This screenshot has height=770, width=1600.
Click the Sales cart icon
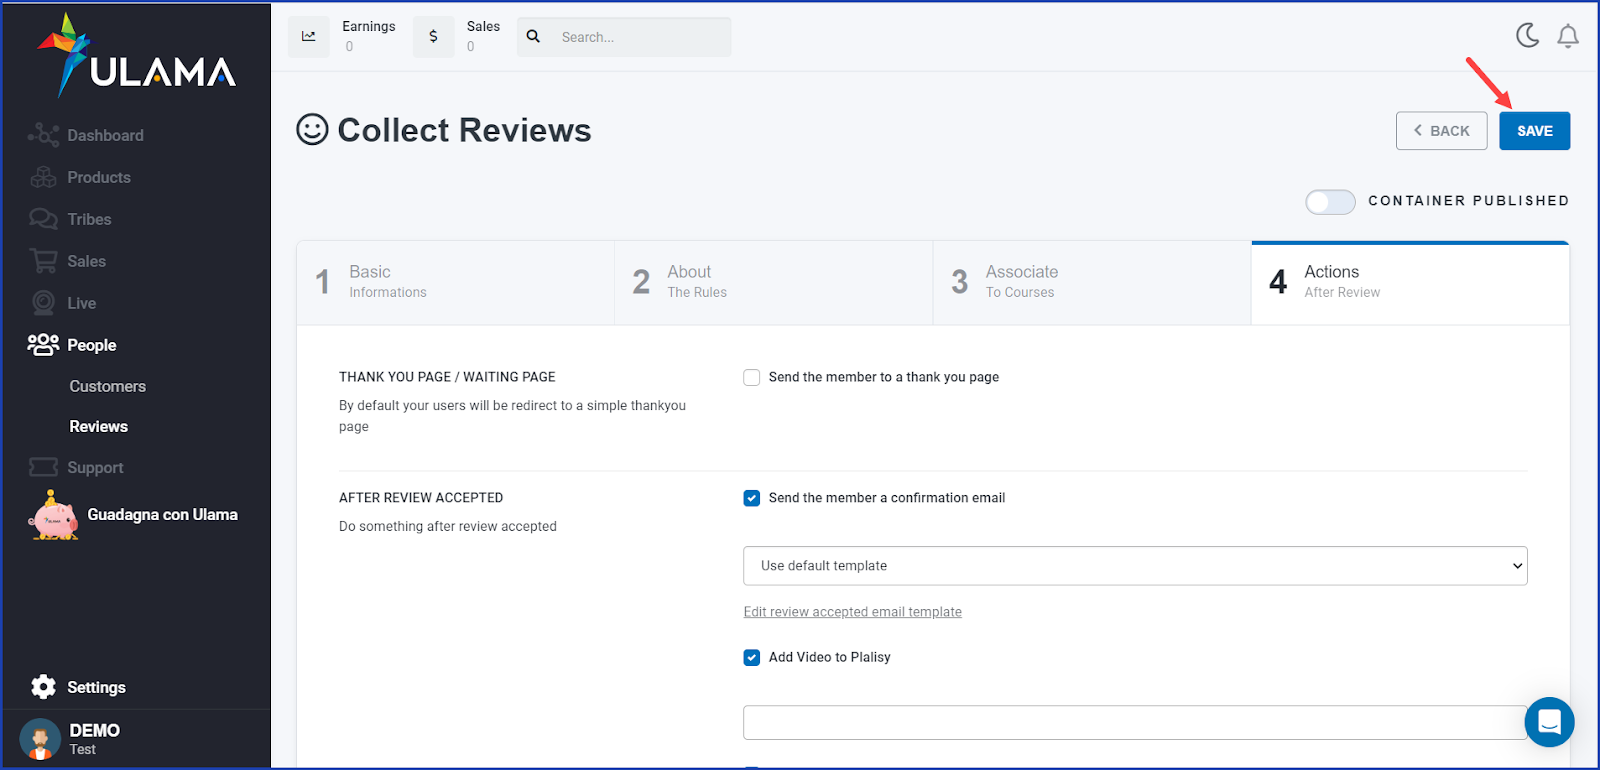[43, 261]
